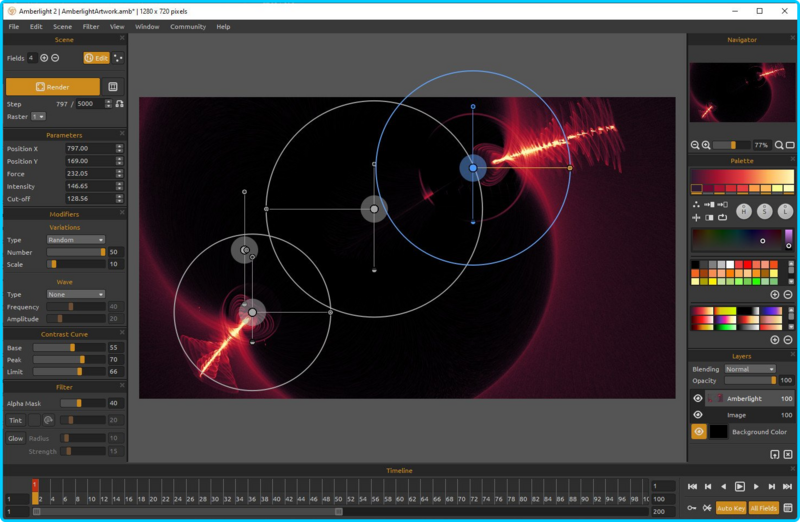The width and height of the screenshot is (800, 522).
Task: Click the loop arrow palette icon
Action: point(722,218)
